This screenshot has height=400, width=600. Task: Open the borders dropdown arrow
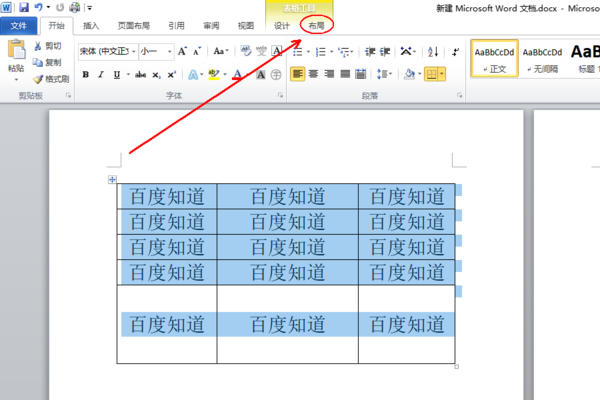tap(442, 74)
